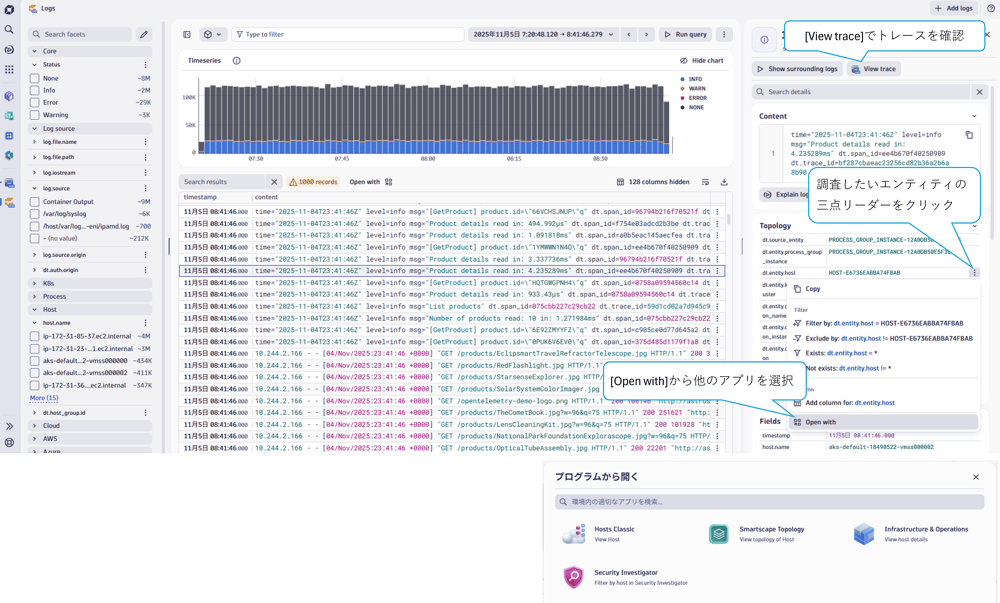Tick the Warning status checkbox
The image size is (1000, 603).
click(35, 115)
